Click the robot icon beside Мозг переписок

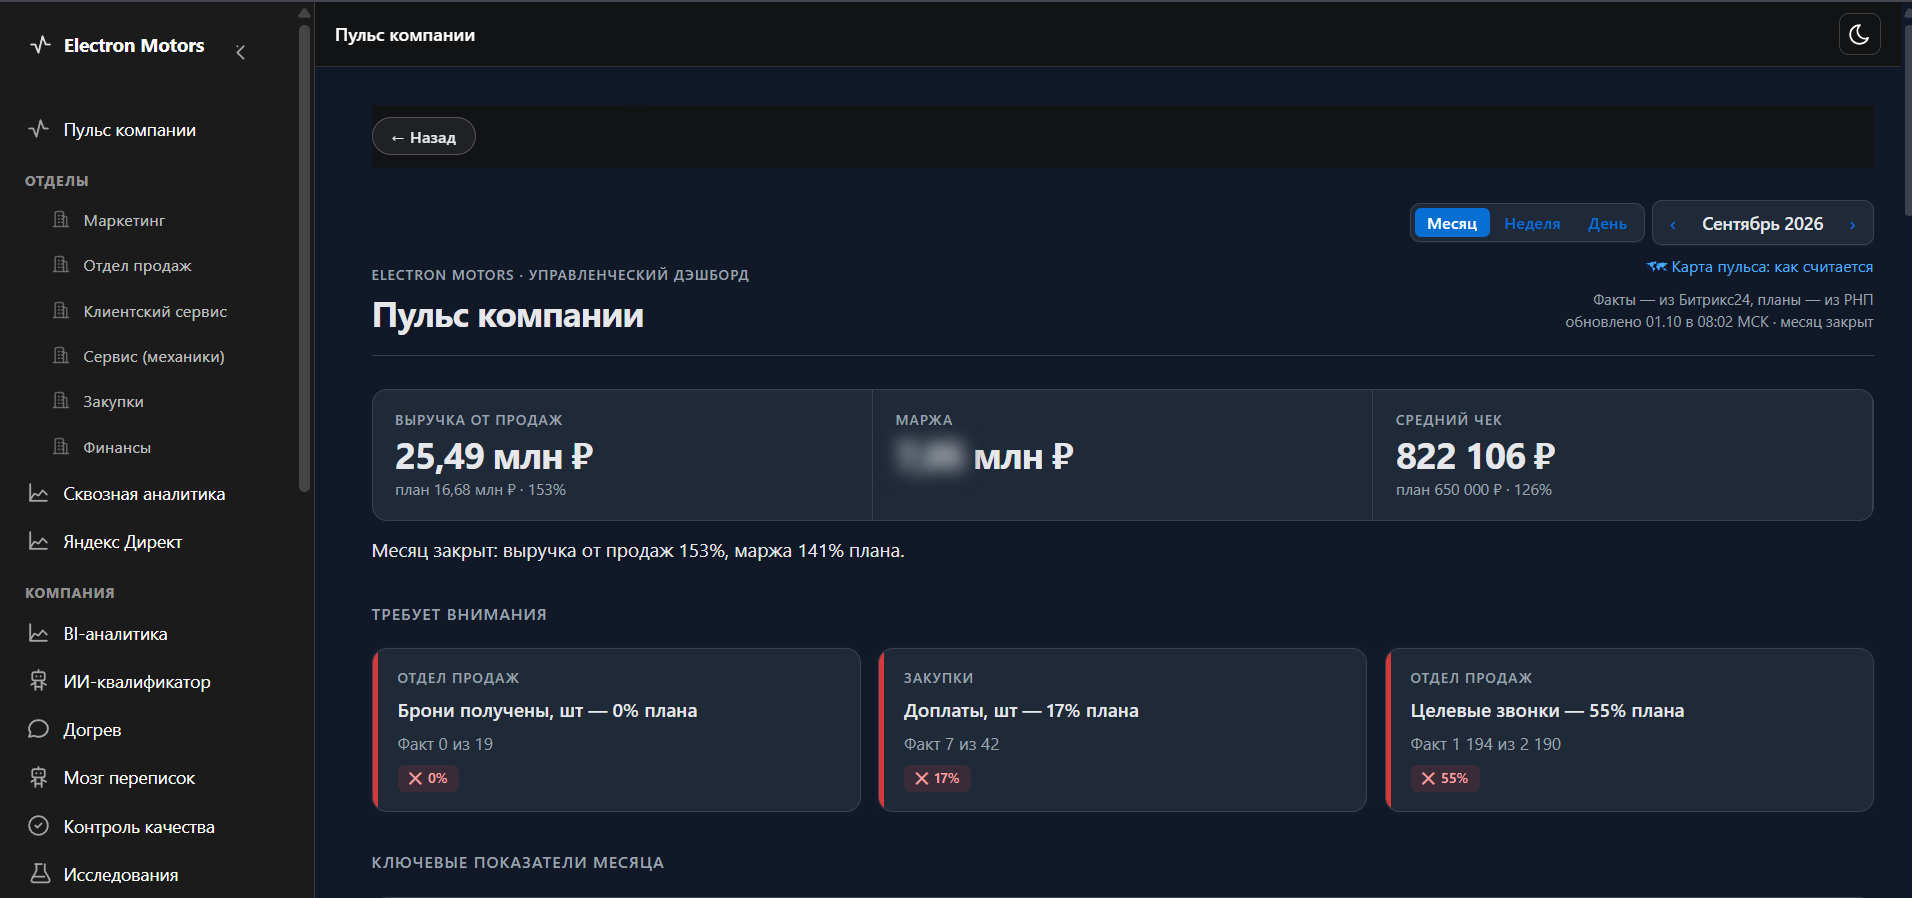(x=39, y=778)
